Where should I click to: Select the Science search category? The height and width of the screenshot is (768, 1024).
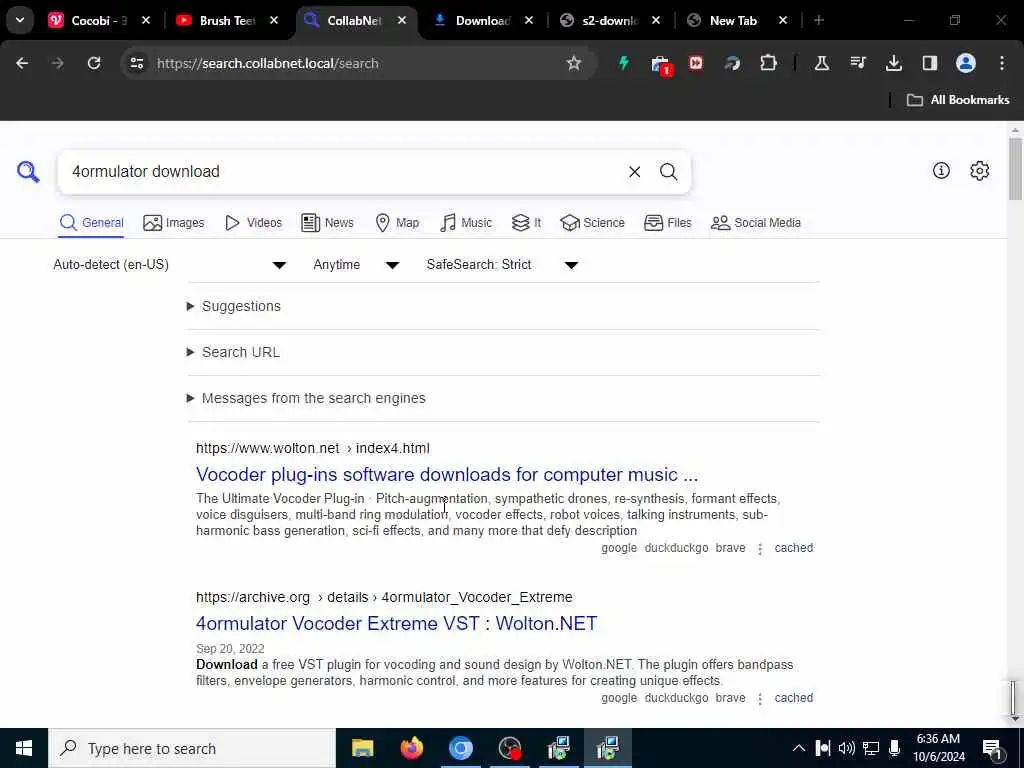pyautogui.click(x=592, y=223)
